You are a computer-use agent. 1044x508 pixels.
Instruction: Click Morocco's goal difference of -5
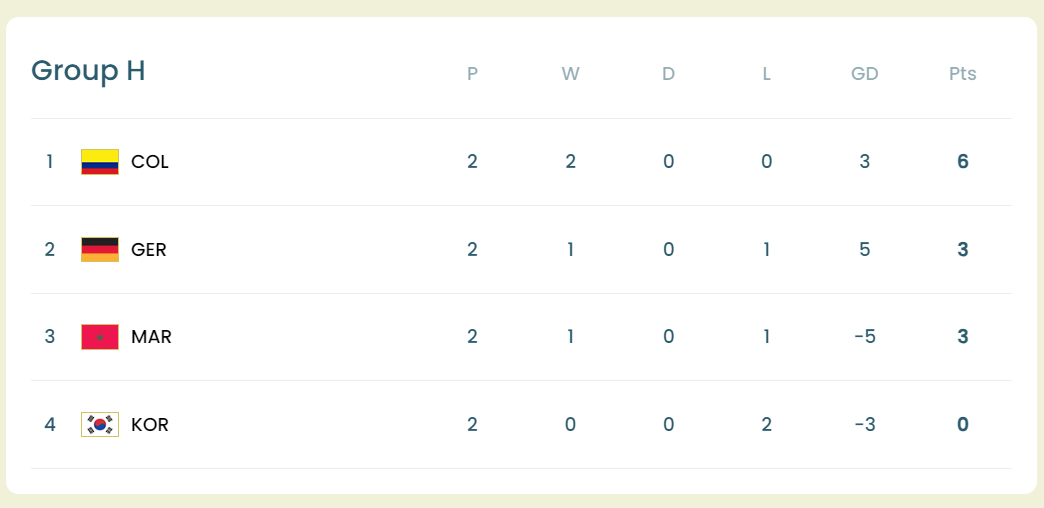click(x=865, y=337)
